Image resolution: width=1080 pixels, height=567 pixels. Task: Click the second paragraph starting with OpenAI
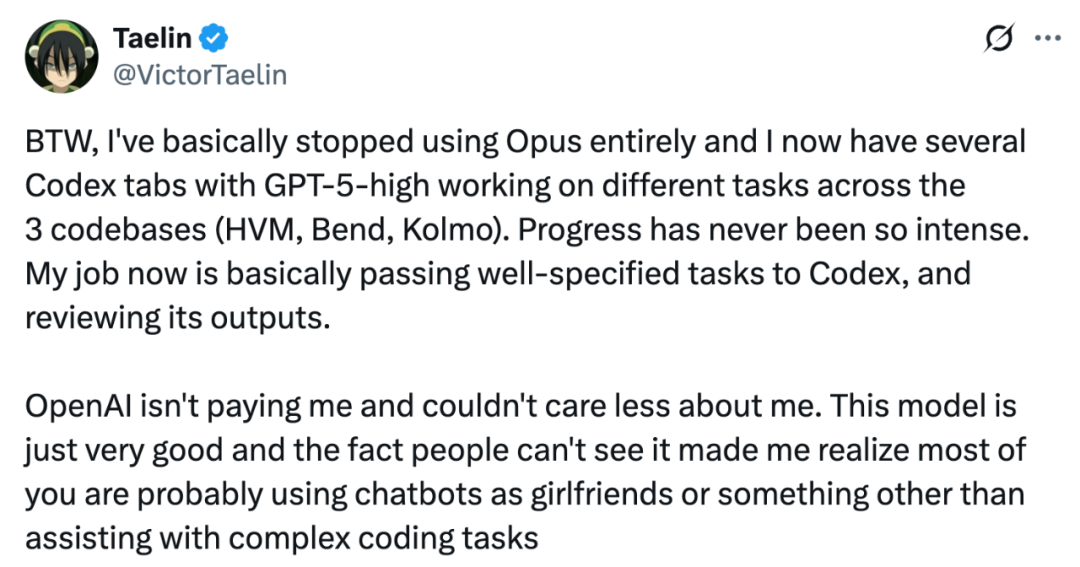(x=526, y=472)
